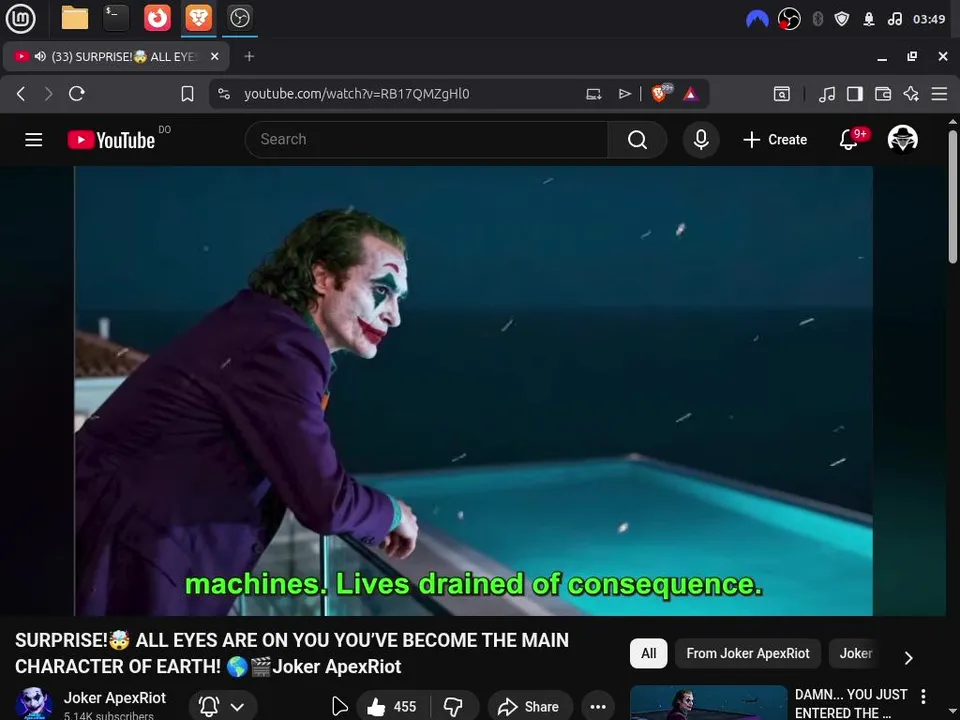
Task: Open options menu for the suggested video
Action: (923, 696)
